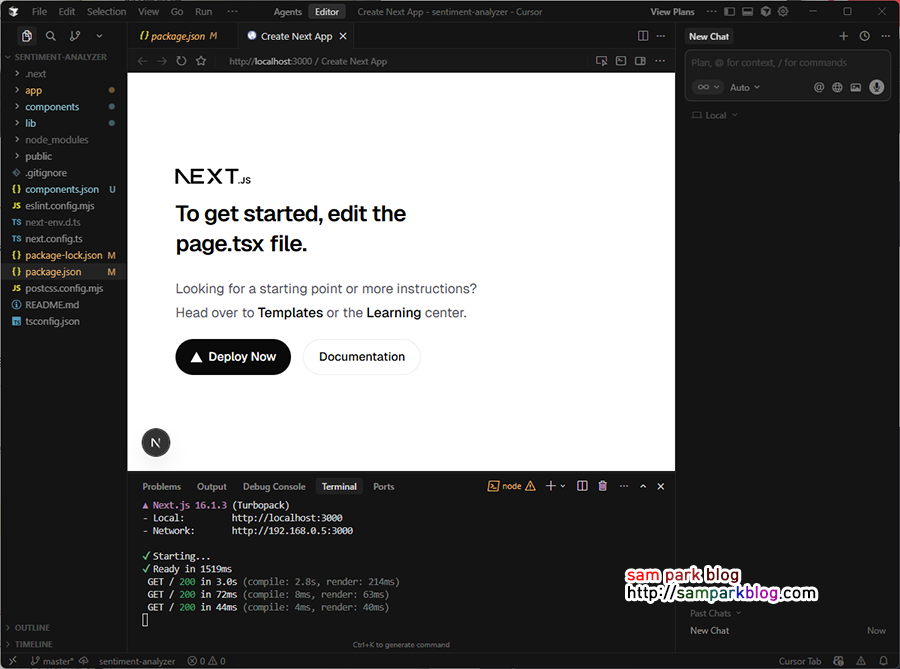This screenshot has width=900, height=669.
Task: Split the terminal
Action: (x=582, y=486)
